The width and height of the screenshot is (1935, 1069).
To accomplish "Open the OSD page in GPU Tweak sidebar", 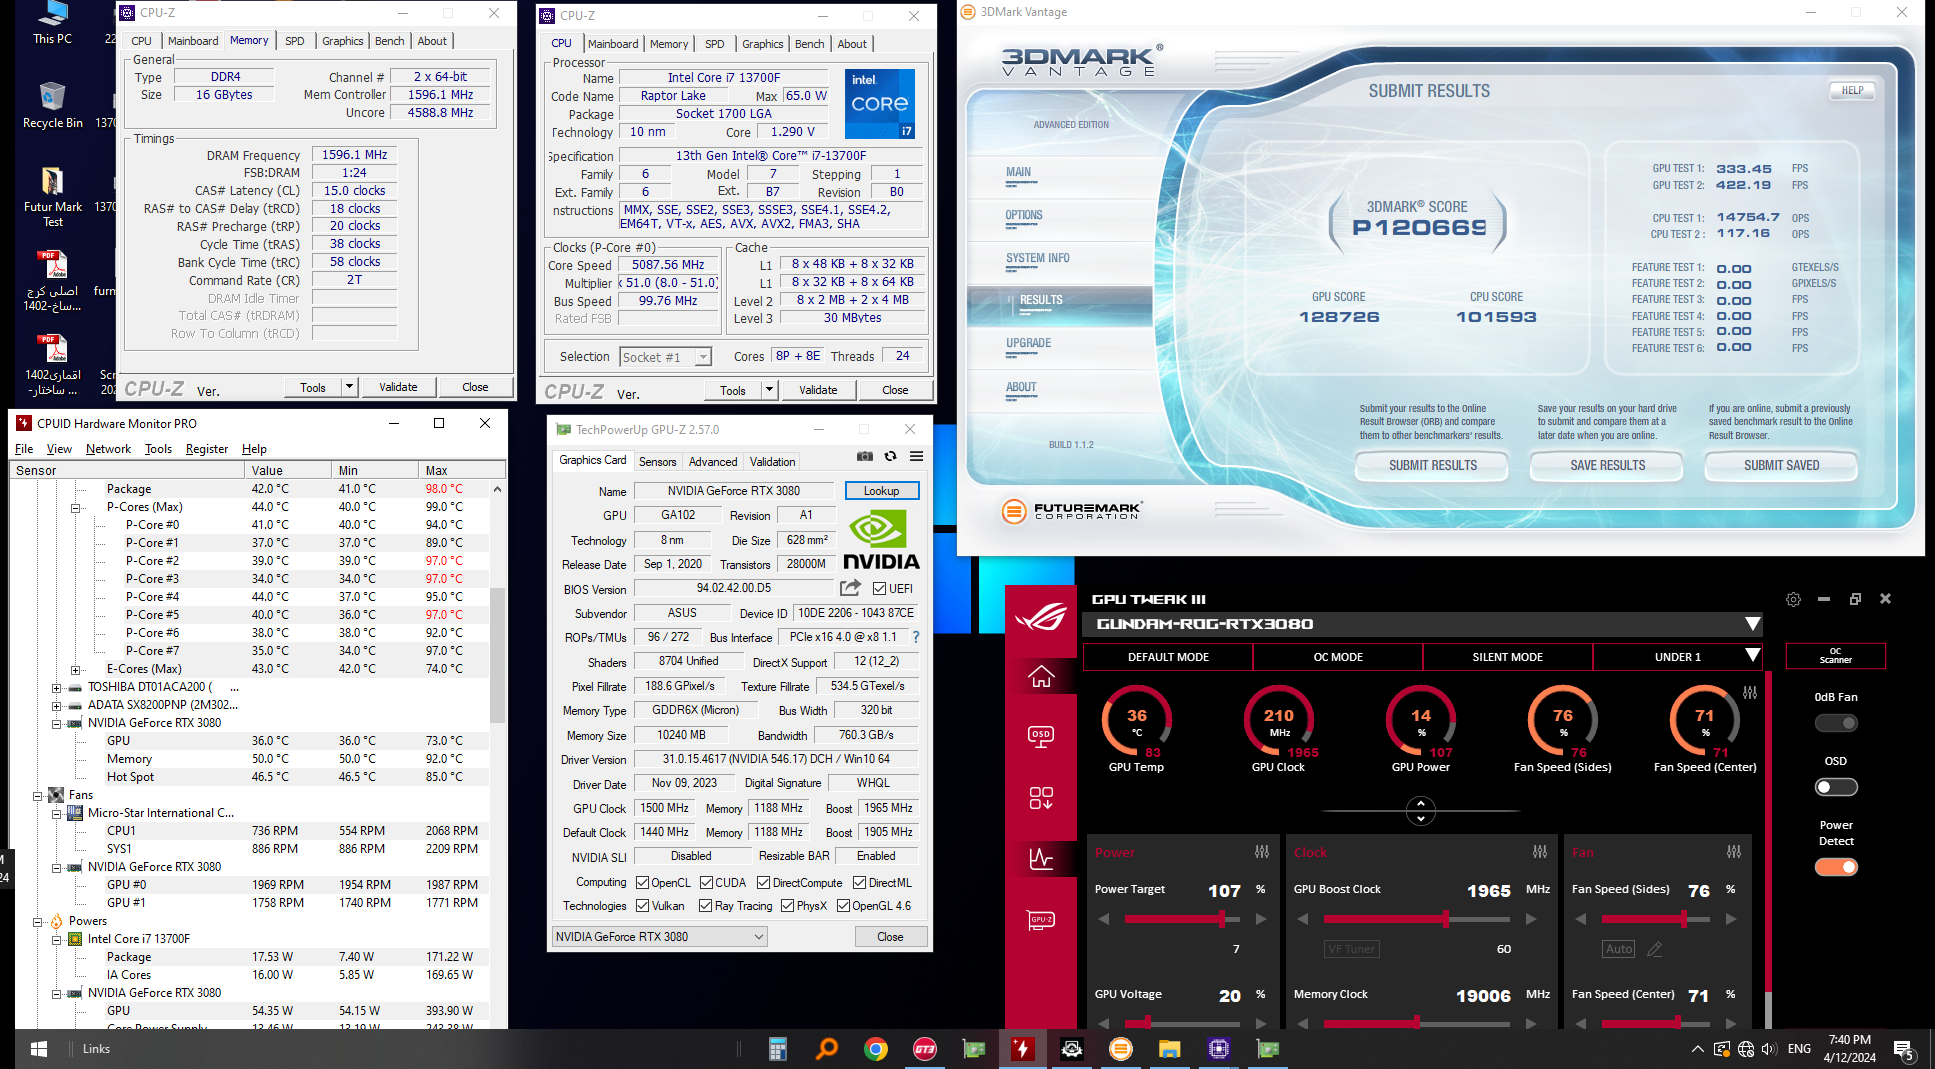I will (x=1041, y=737).
